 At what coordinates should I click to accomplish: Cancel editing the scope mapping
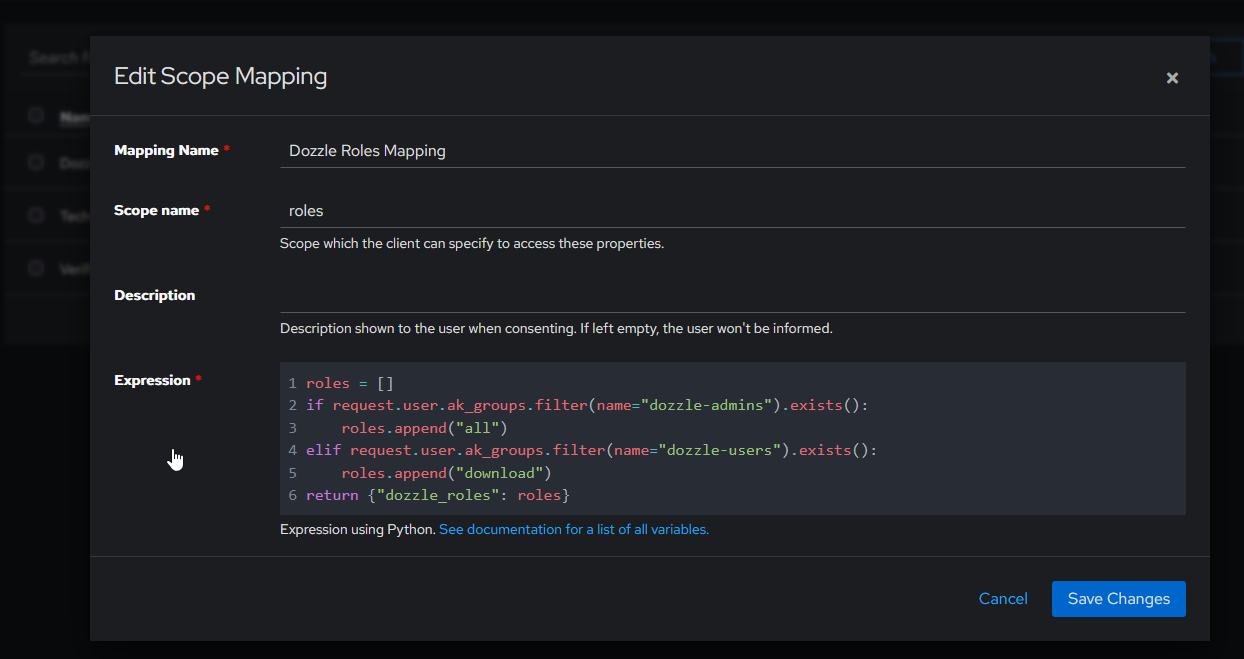coord(1003,599)
